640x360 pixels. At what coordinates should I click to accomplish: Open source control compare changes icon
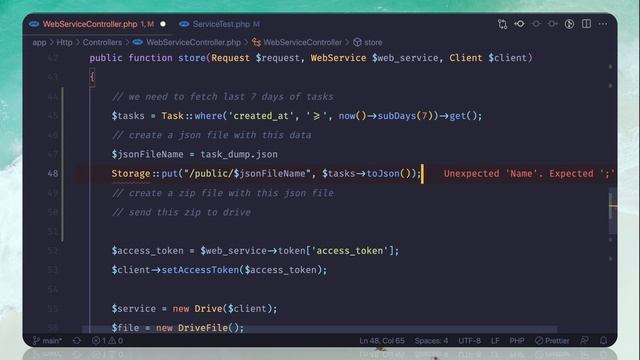coord(502,24)
